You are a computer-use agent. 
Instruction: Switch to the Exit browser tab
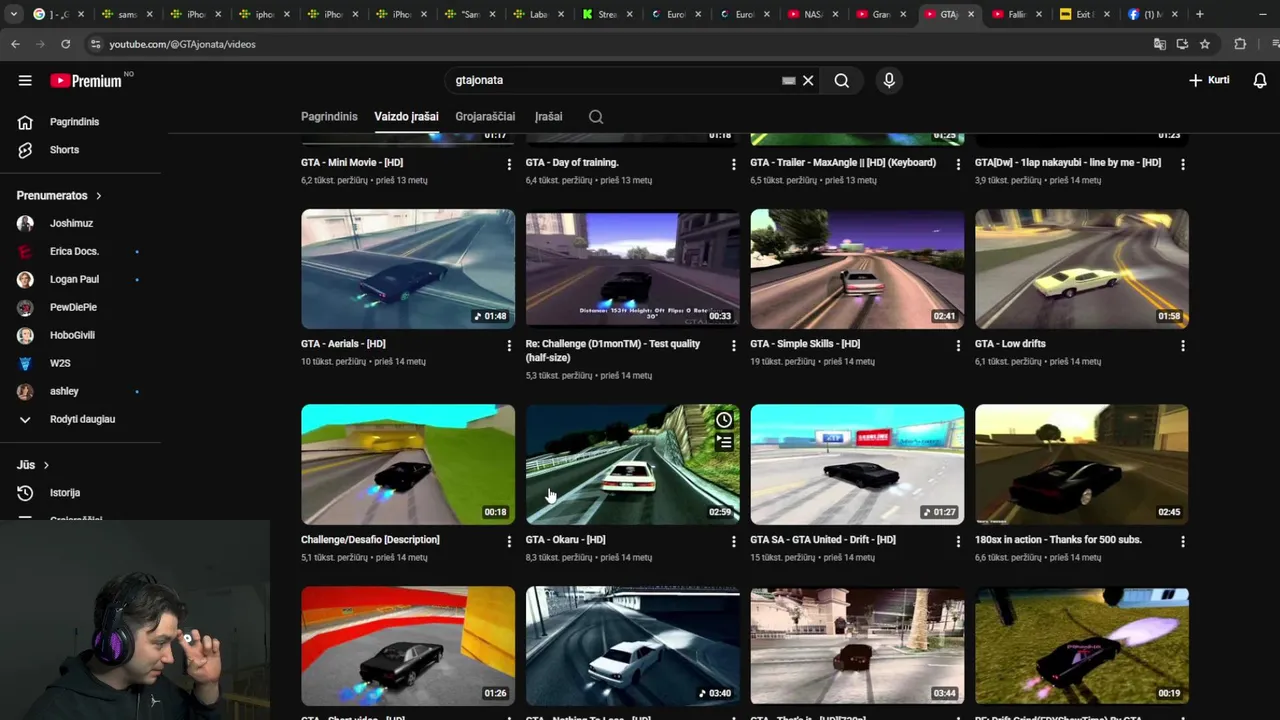tap(1084, 14)
